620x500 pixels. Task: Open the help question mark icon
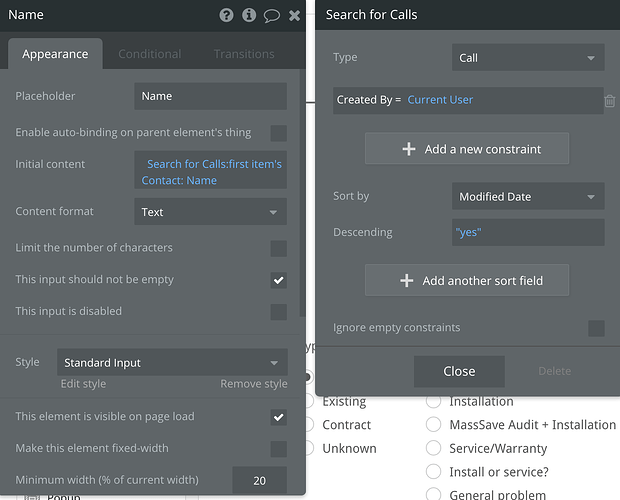click(x=227, y=16)
